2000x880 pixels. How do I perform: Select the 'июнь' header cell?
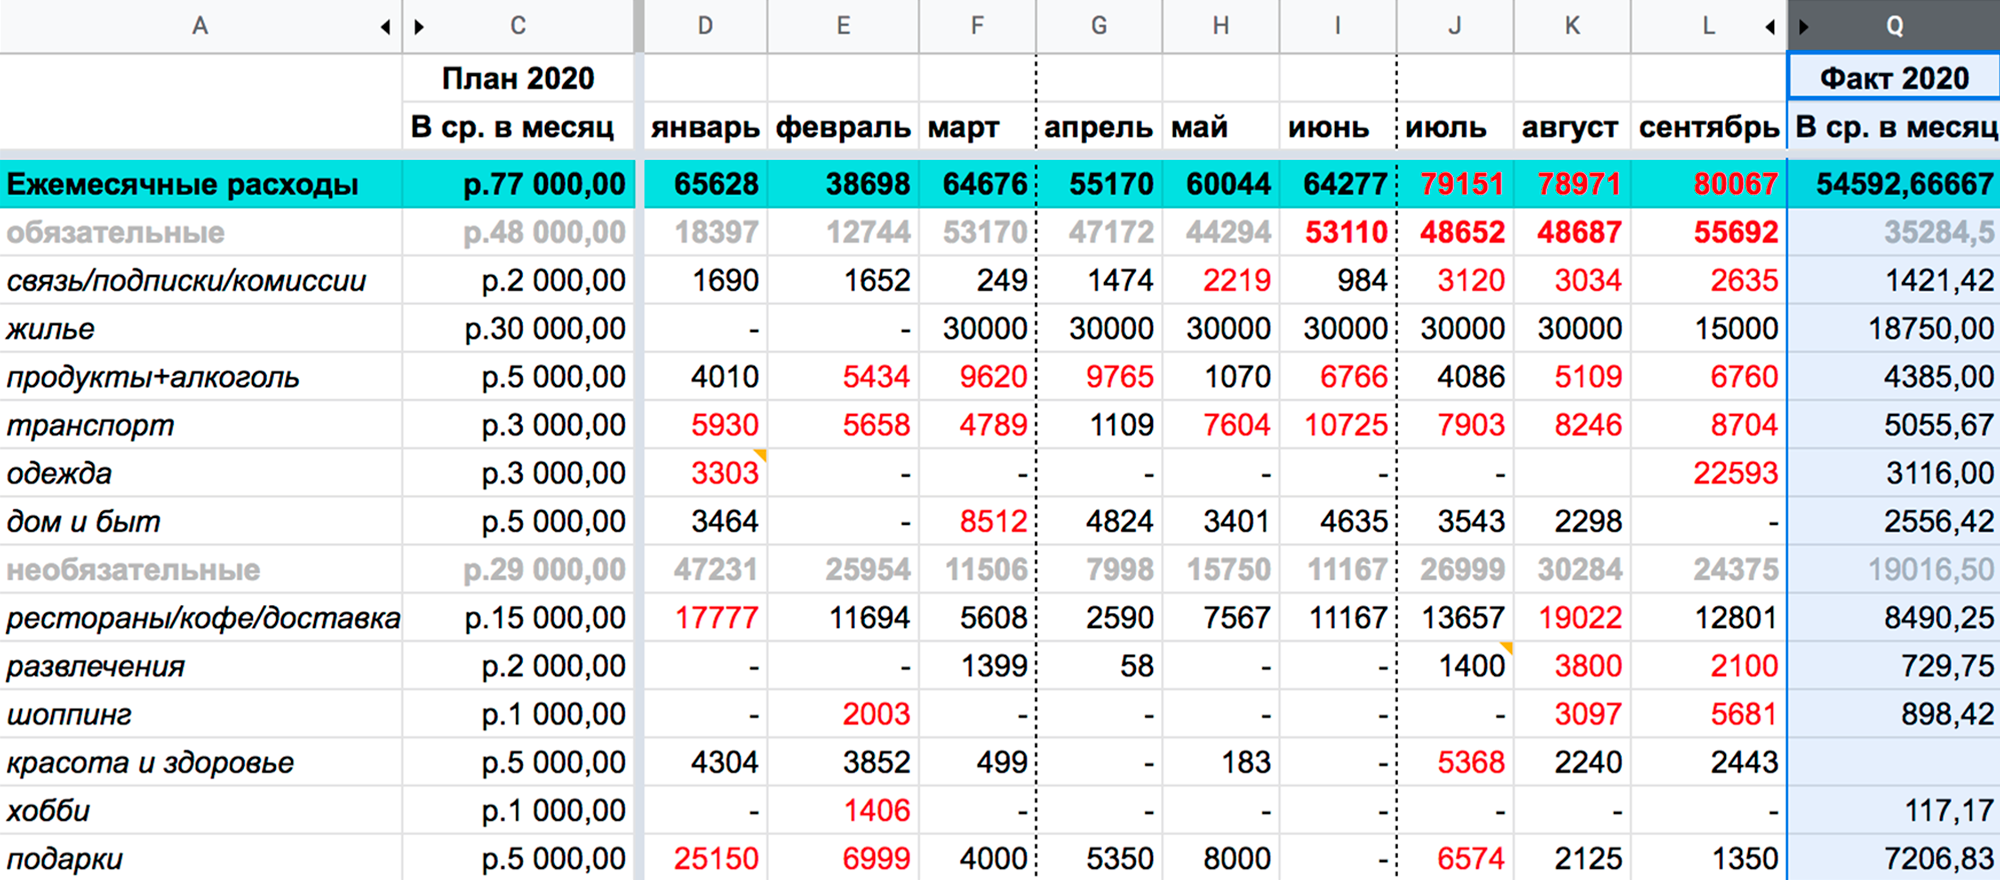point(1338,127)
